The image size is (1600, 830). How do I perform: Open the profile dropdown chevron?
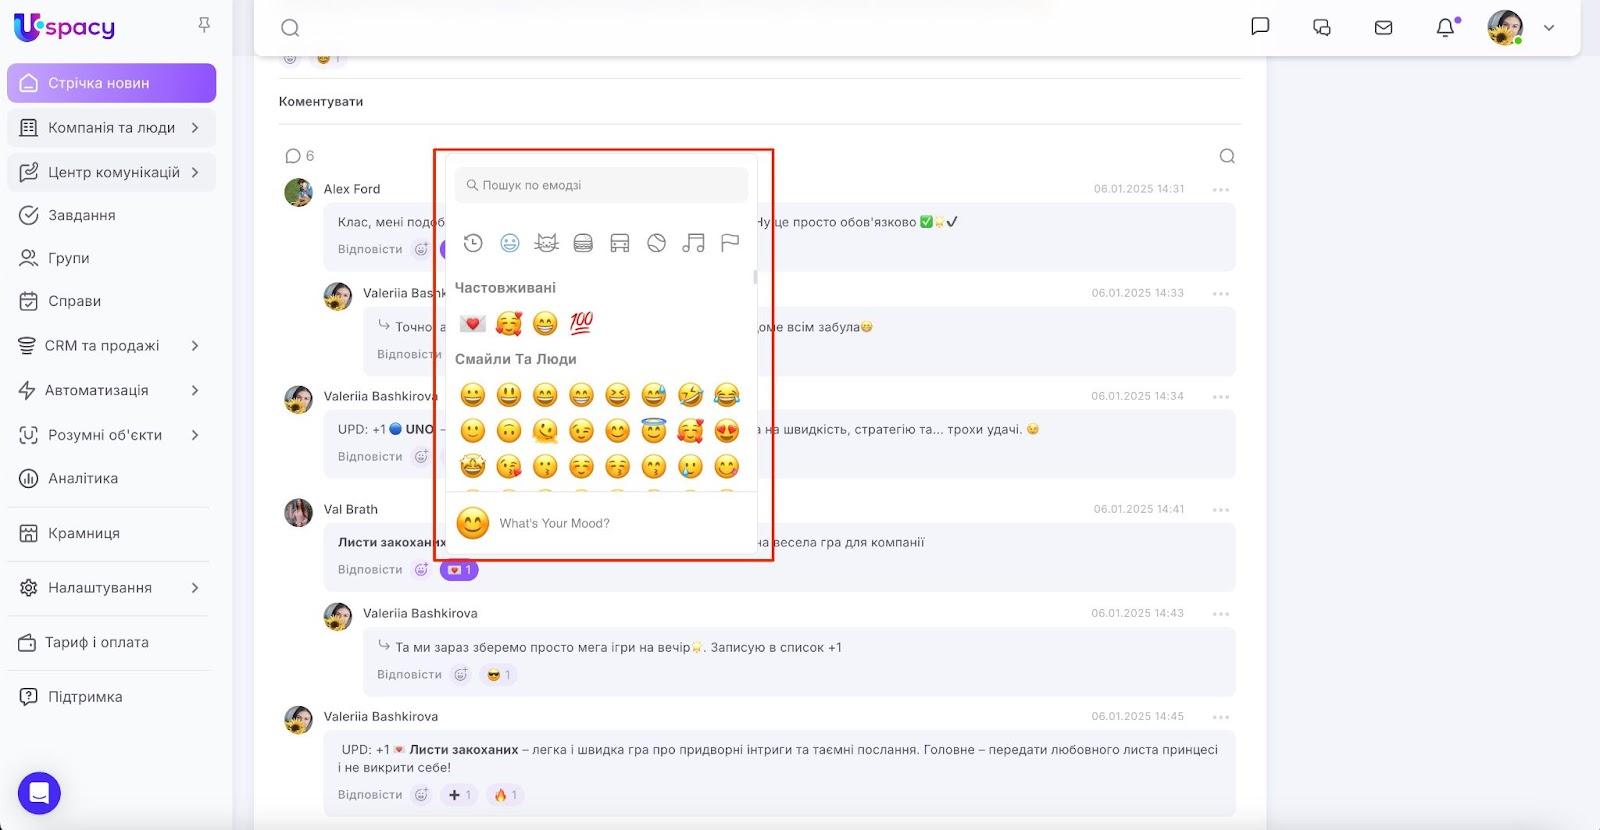click(x=1549, y=28)
